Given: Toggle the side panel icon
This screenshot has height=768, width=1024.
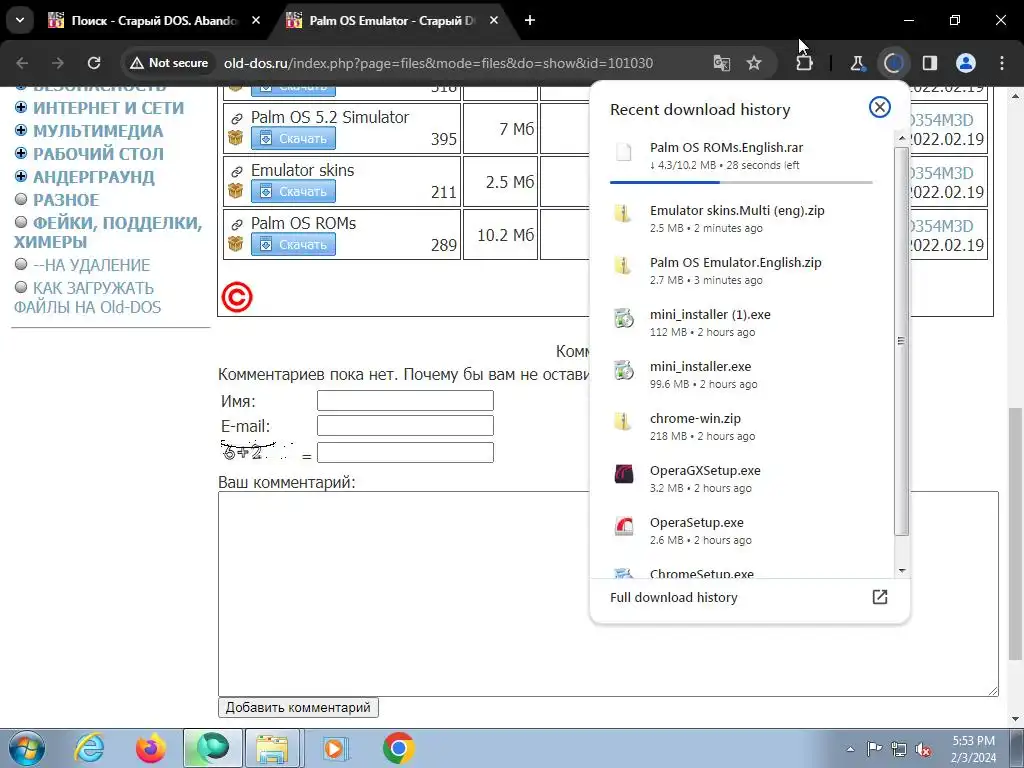Looking at the screenshot, I should click(929, 63).
